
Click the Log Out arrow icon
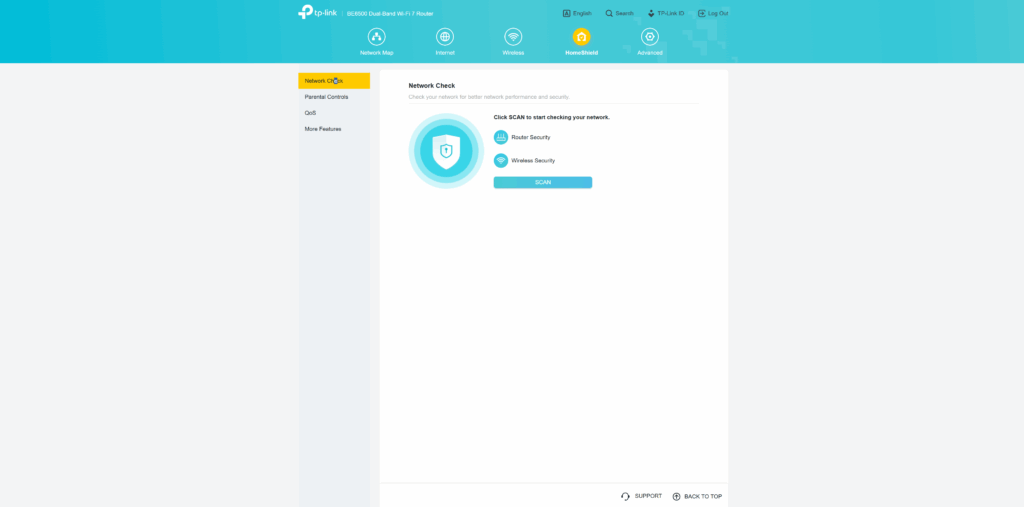[701, 13]
